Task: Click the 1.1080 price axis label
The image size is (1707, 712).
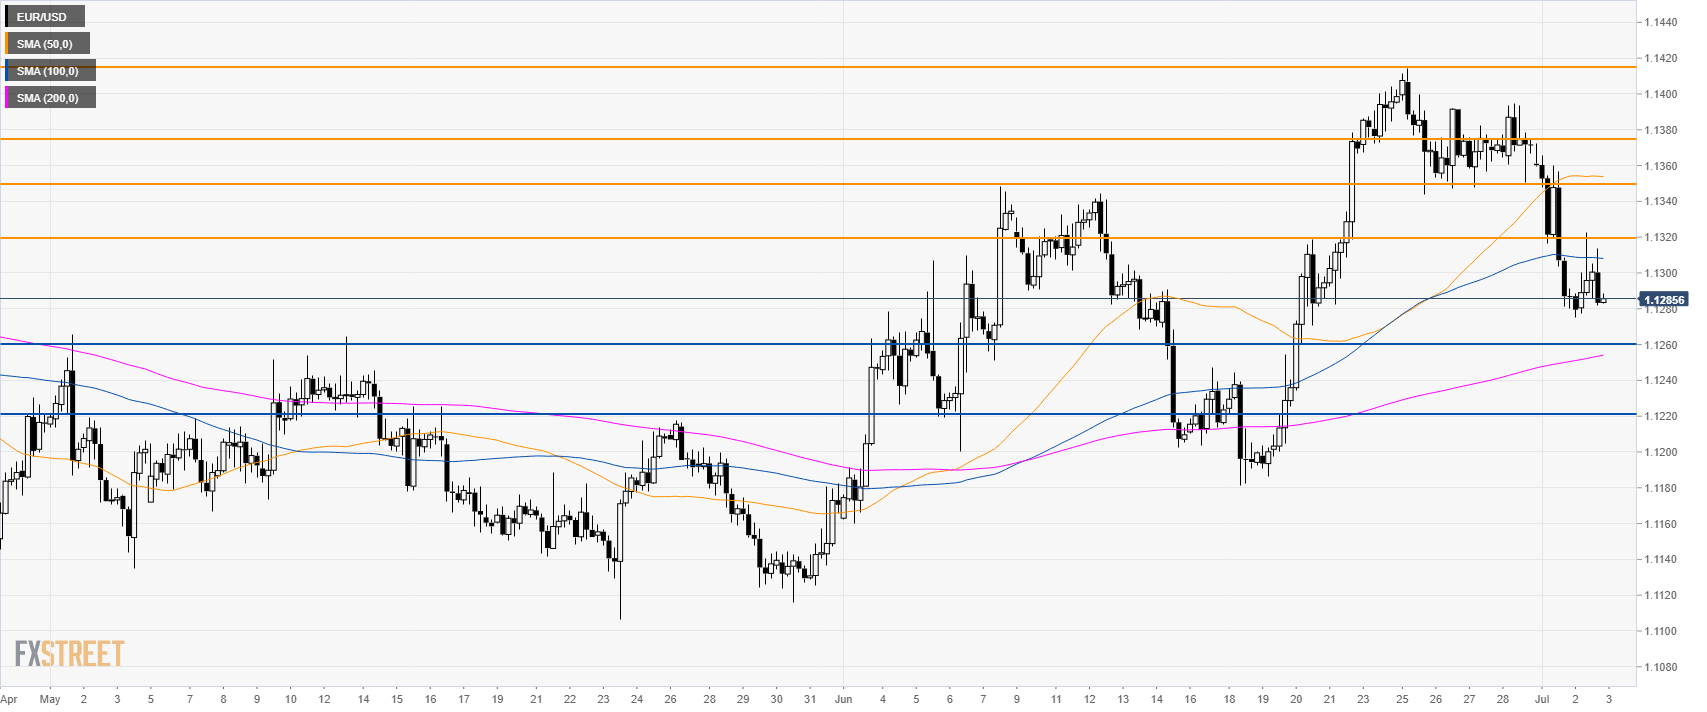Action: (1661, 667)
